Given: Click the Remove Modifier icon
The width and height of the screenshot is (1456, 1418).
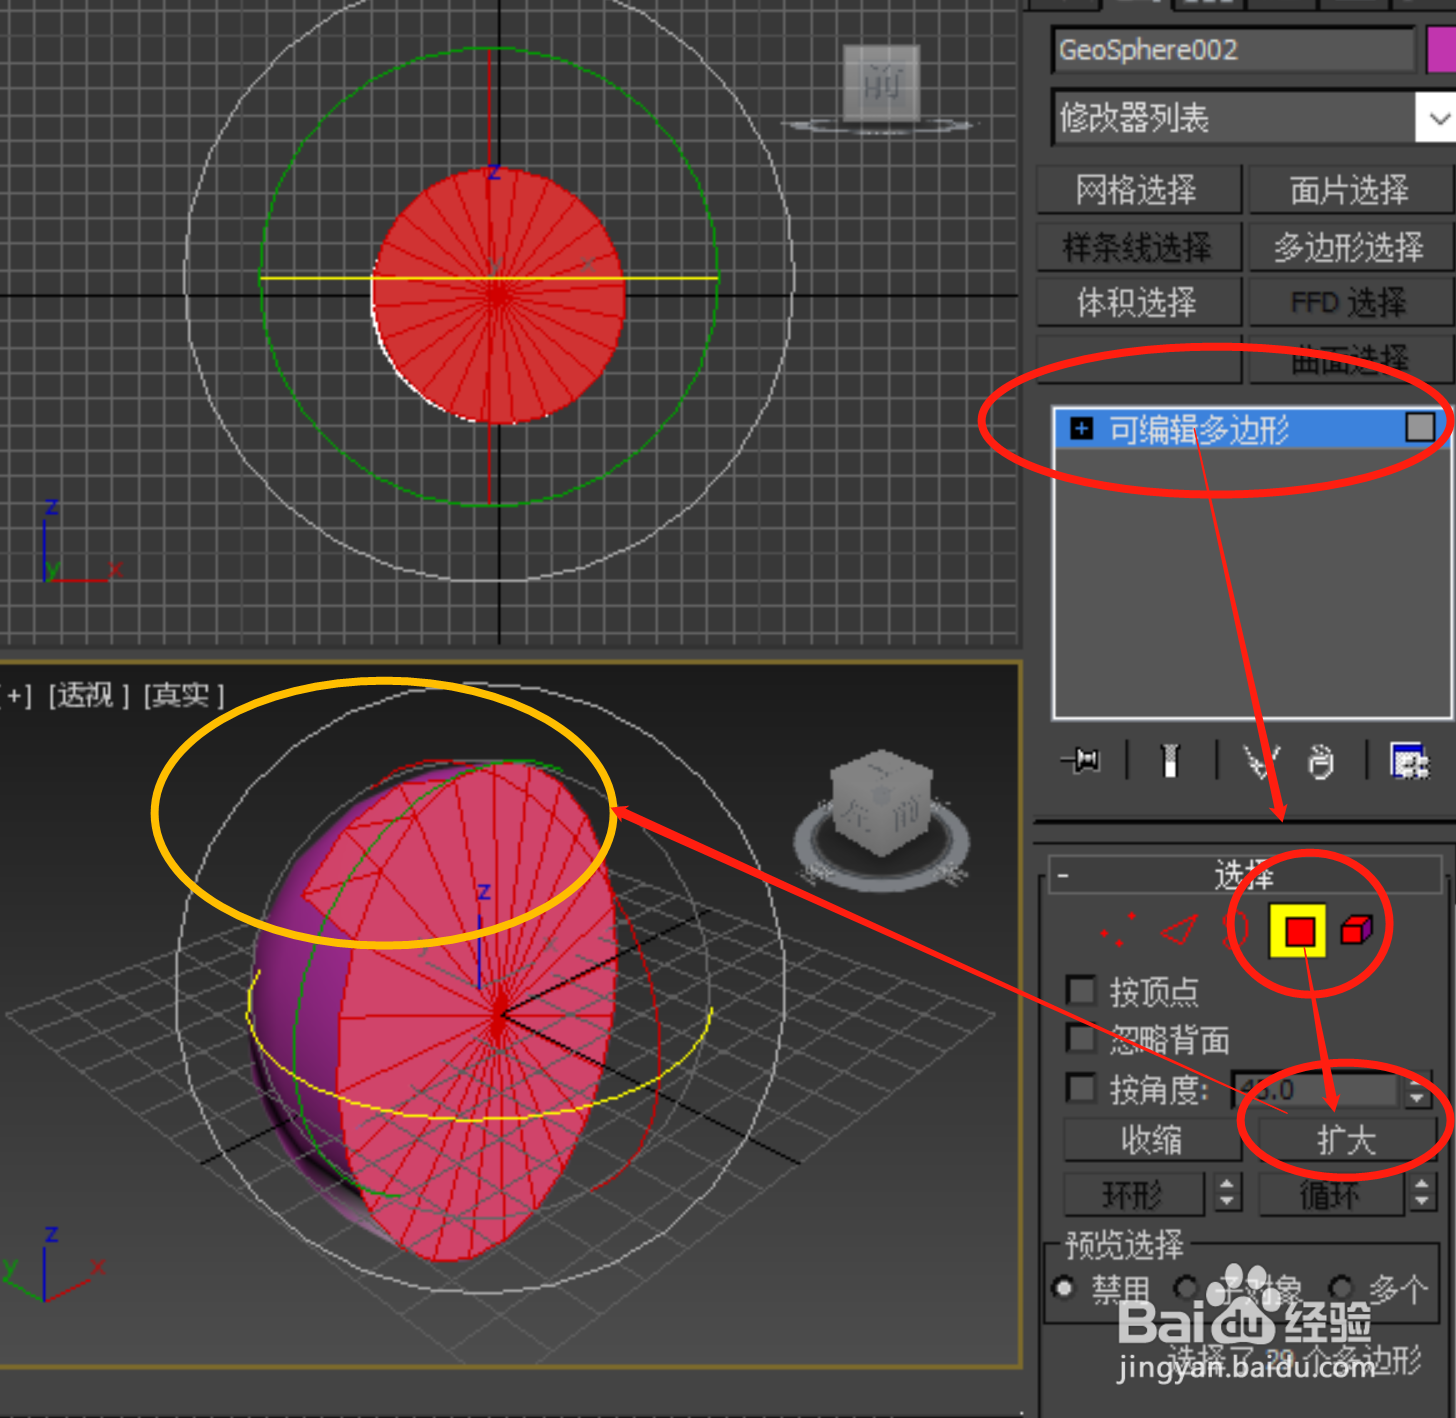Looking at the screenshot, I should pos(1321,760).
